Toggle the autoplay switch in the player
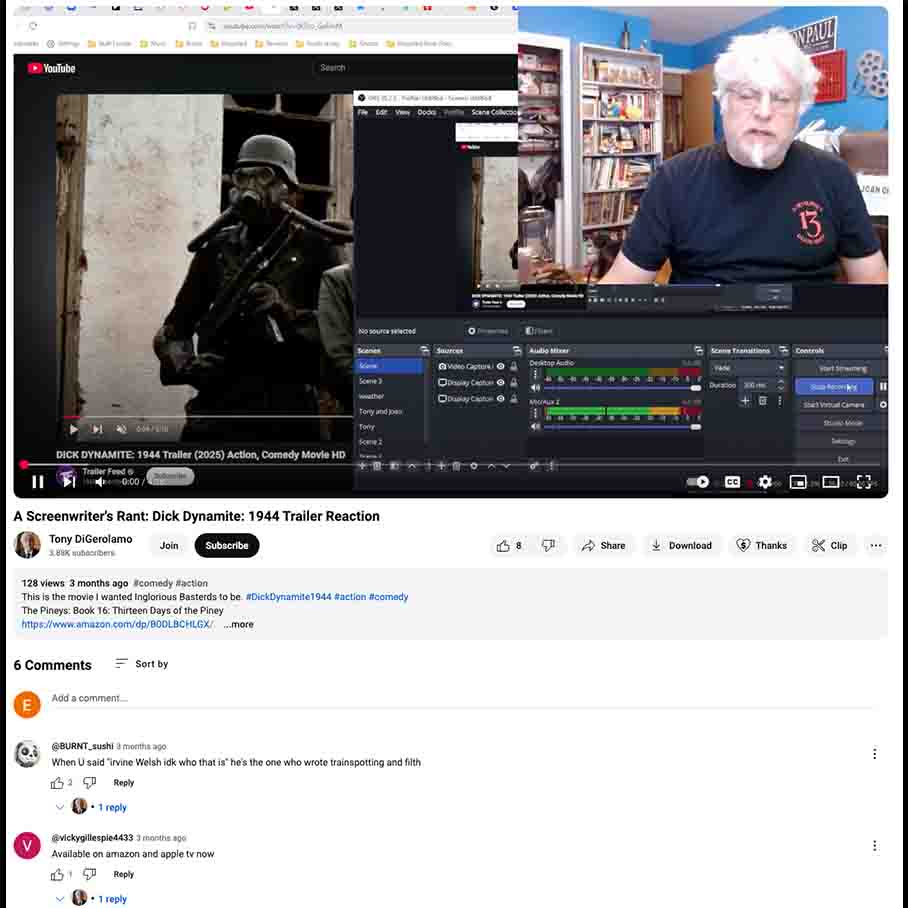908x908 pixels. tap(698, 482)
